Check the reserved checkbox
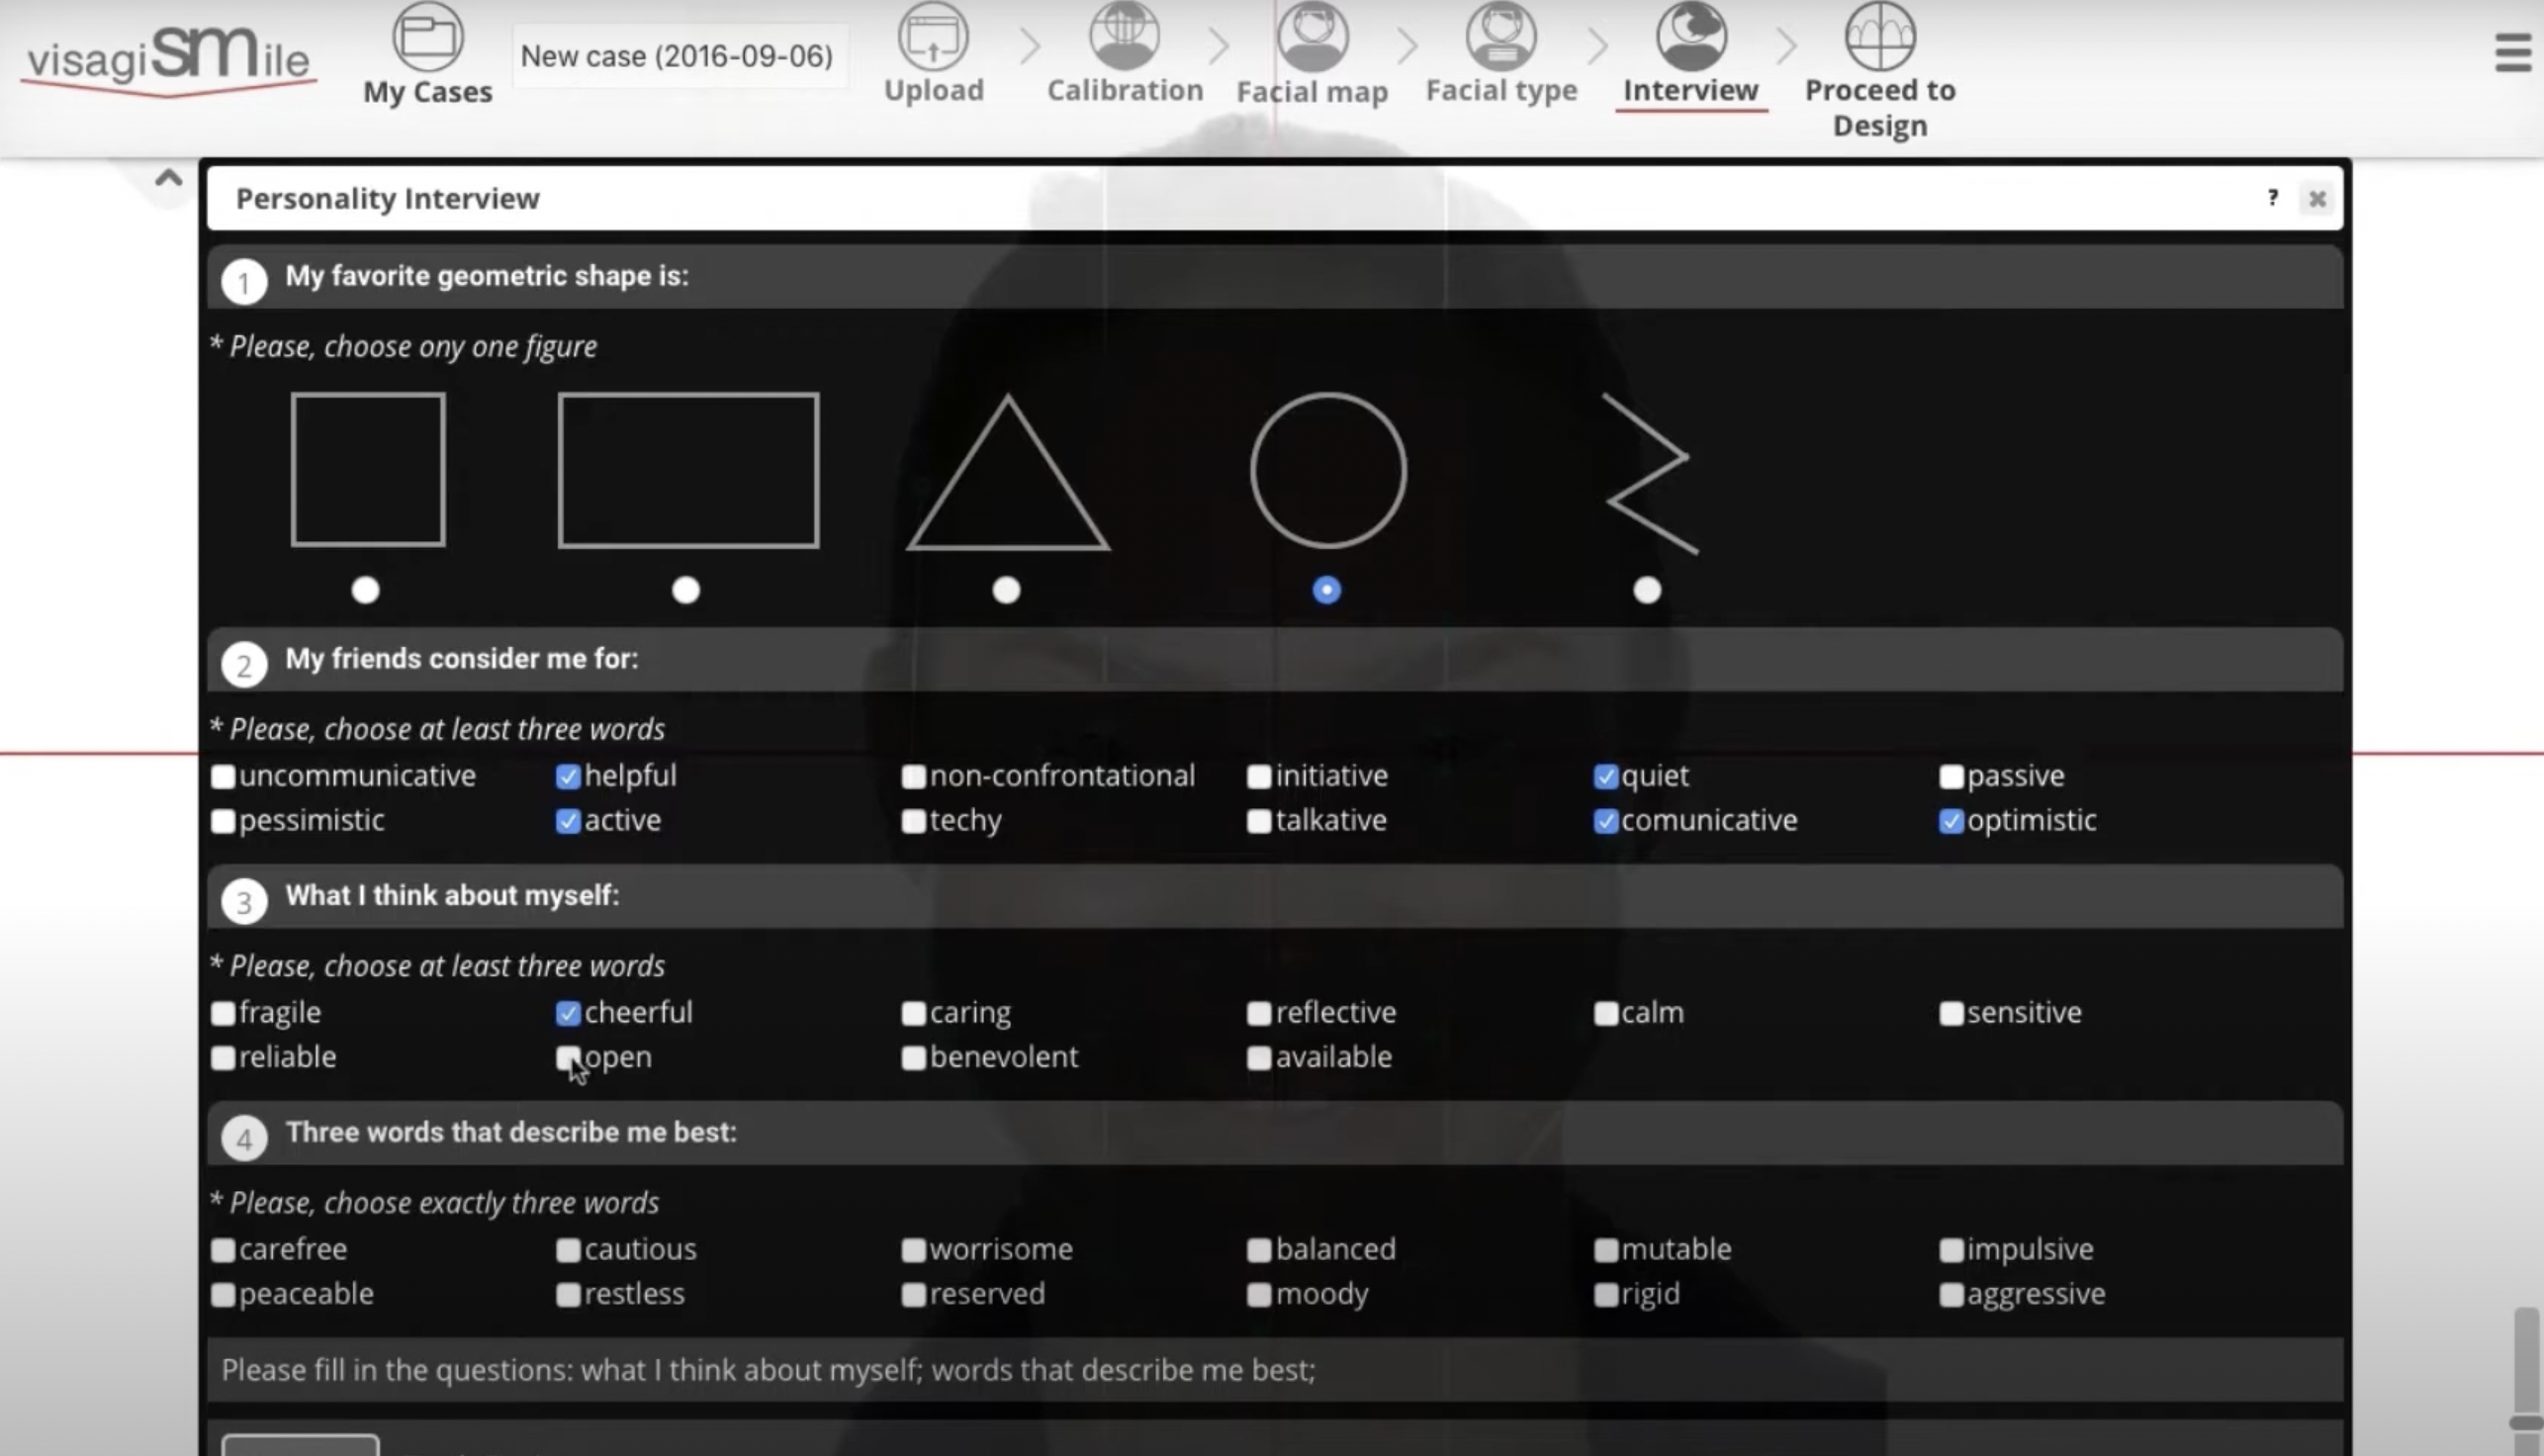 point(914,1295)
